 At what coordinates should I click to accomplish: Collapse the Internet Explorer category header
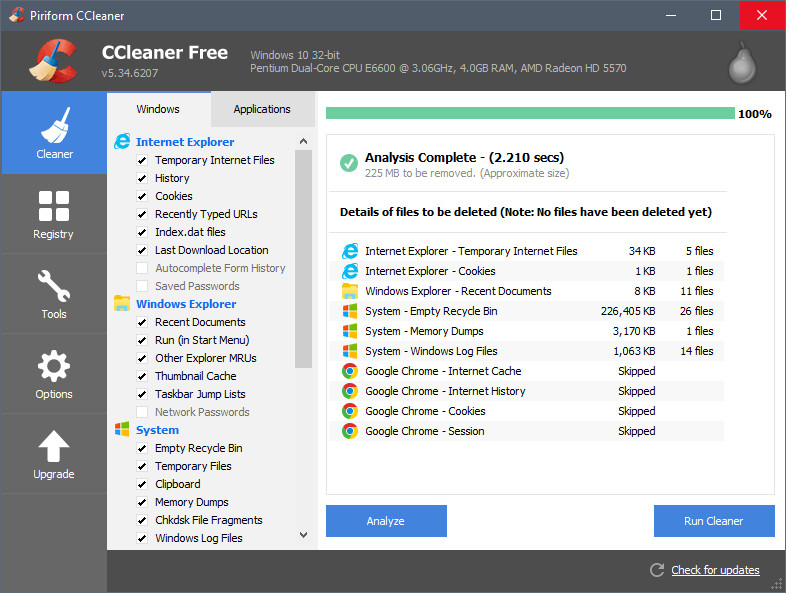coord(185,142)
